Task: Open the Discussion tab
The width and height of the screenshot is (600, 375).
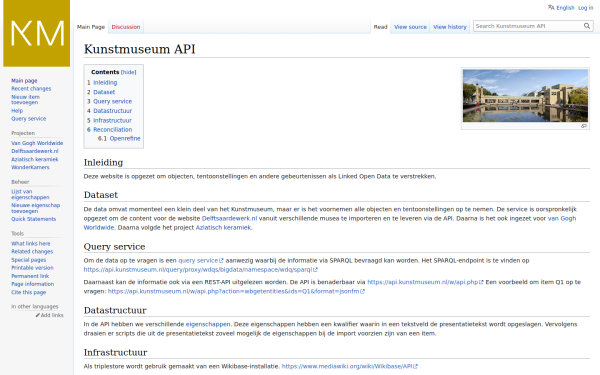Action: pyautogui.click(x=126, y=27)
